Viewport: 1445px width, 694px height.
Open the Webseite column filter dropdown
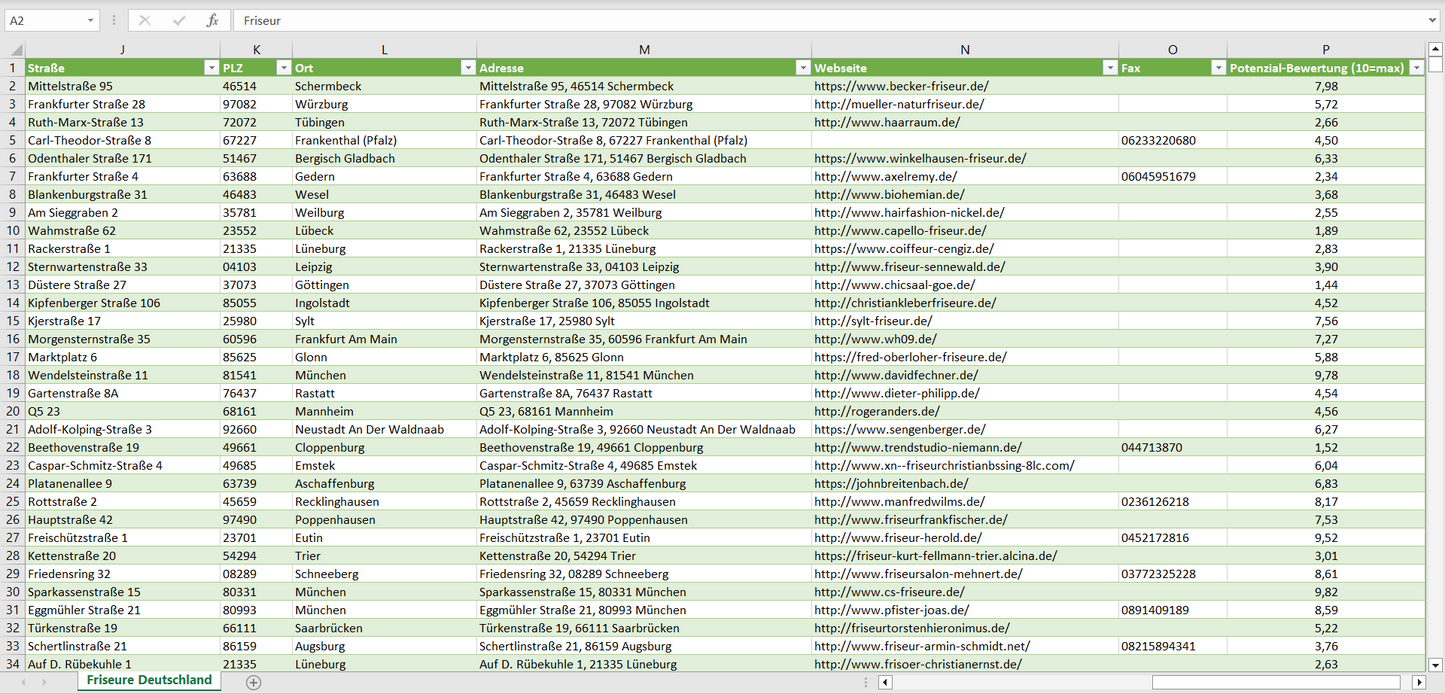1108,68
